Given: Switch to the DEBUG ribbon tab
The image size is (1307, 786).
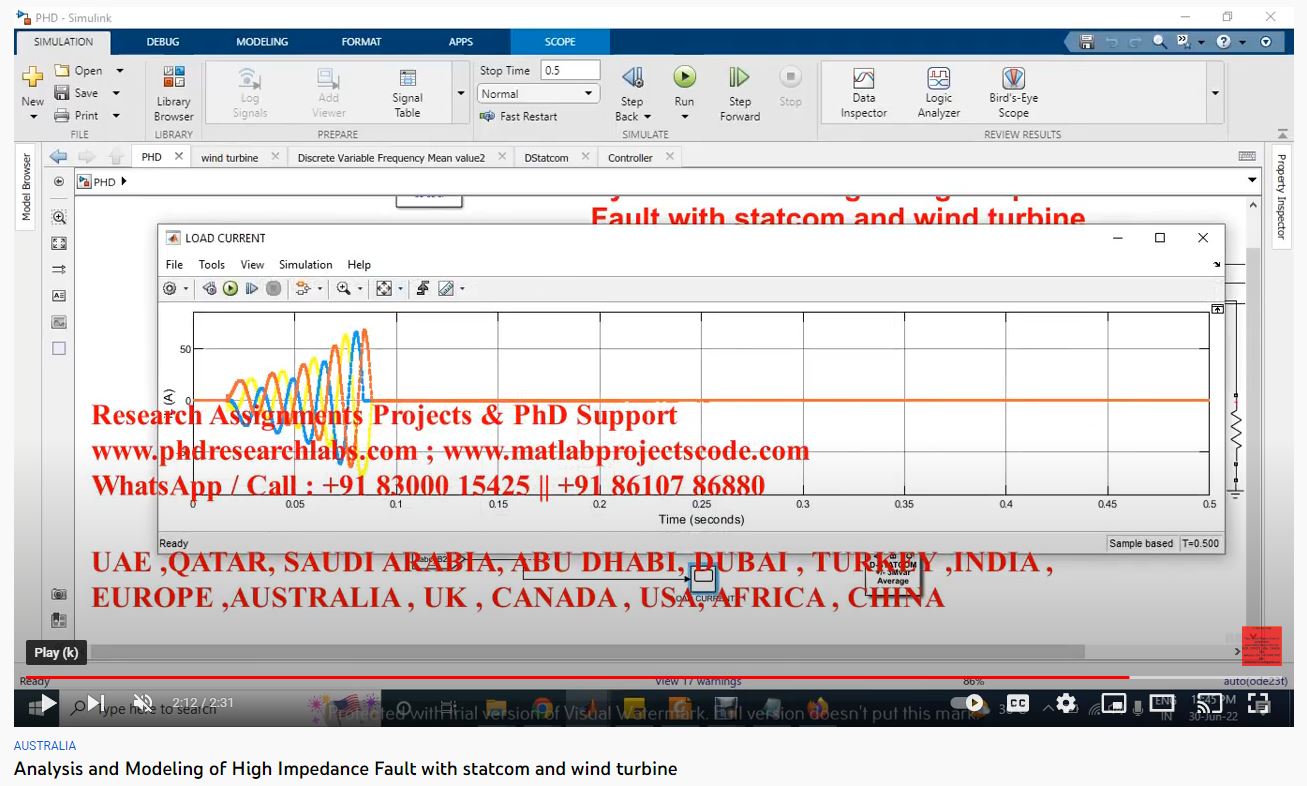Looking at the screenshot, I should tap(163, 42).
